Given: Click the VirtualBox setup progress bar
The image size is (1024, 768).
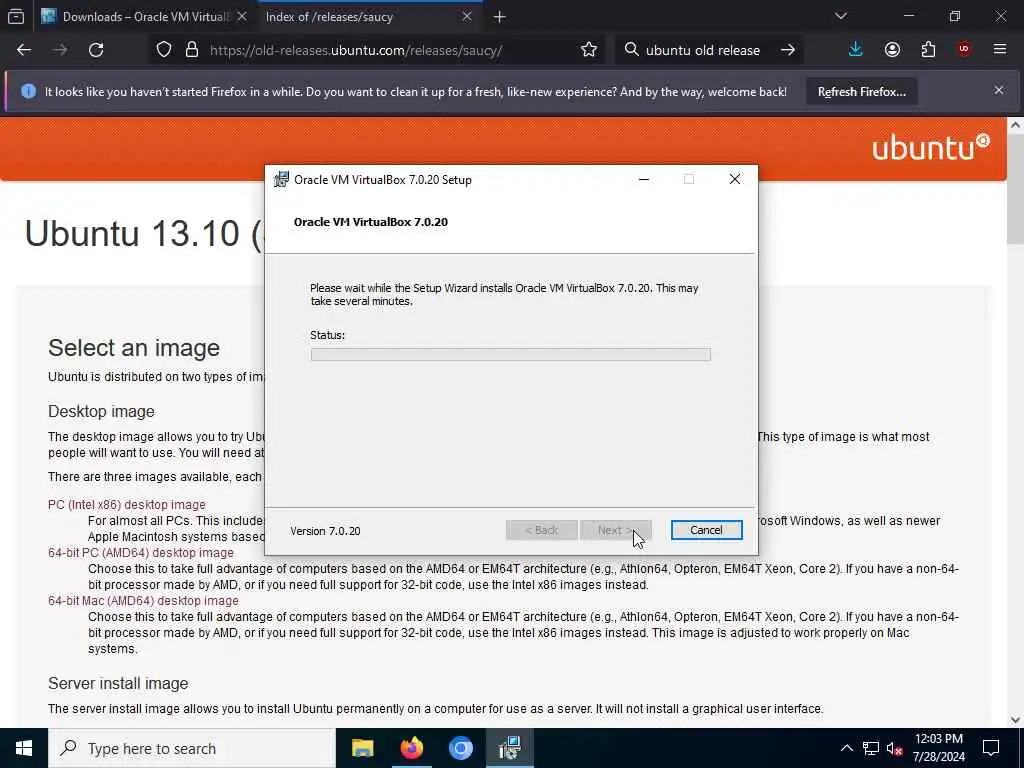Looking at the screenshot, I should click(510, 355).
